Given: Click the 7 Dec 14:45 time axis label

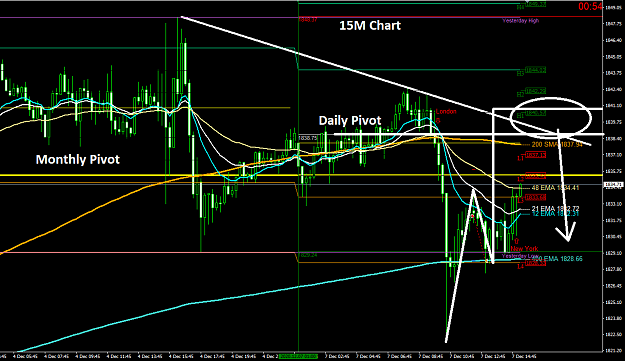Looking at the screenshot, I should [x=524, y=356].
